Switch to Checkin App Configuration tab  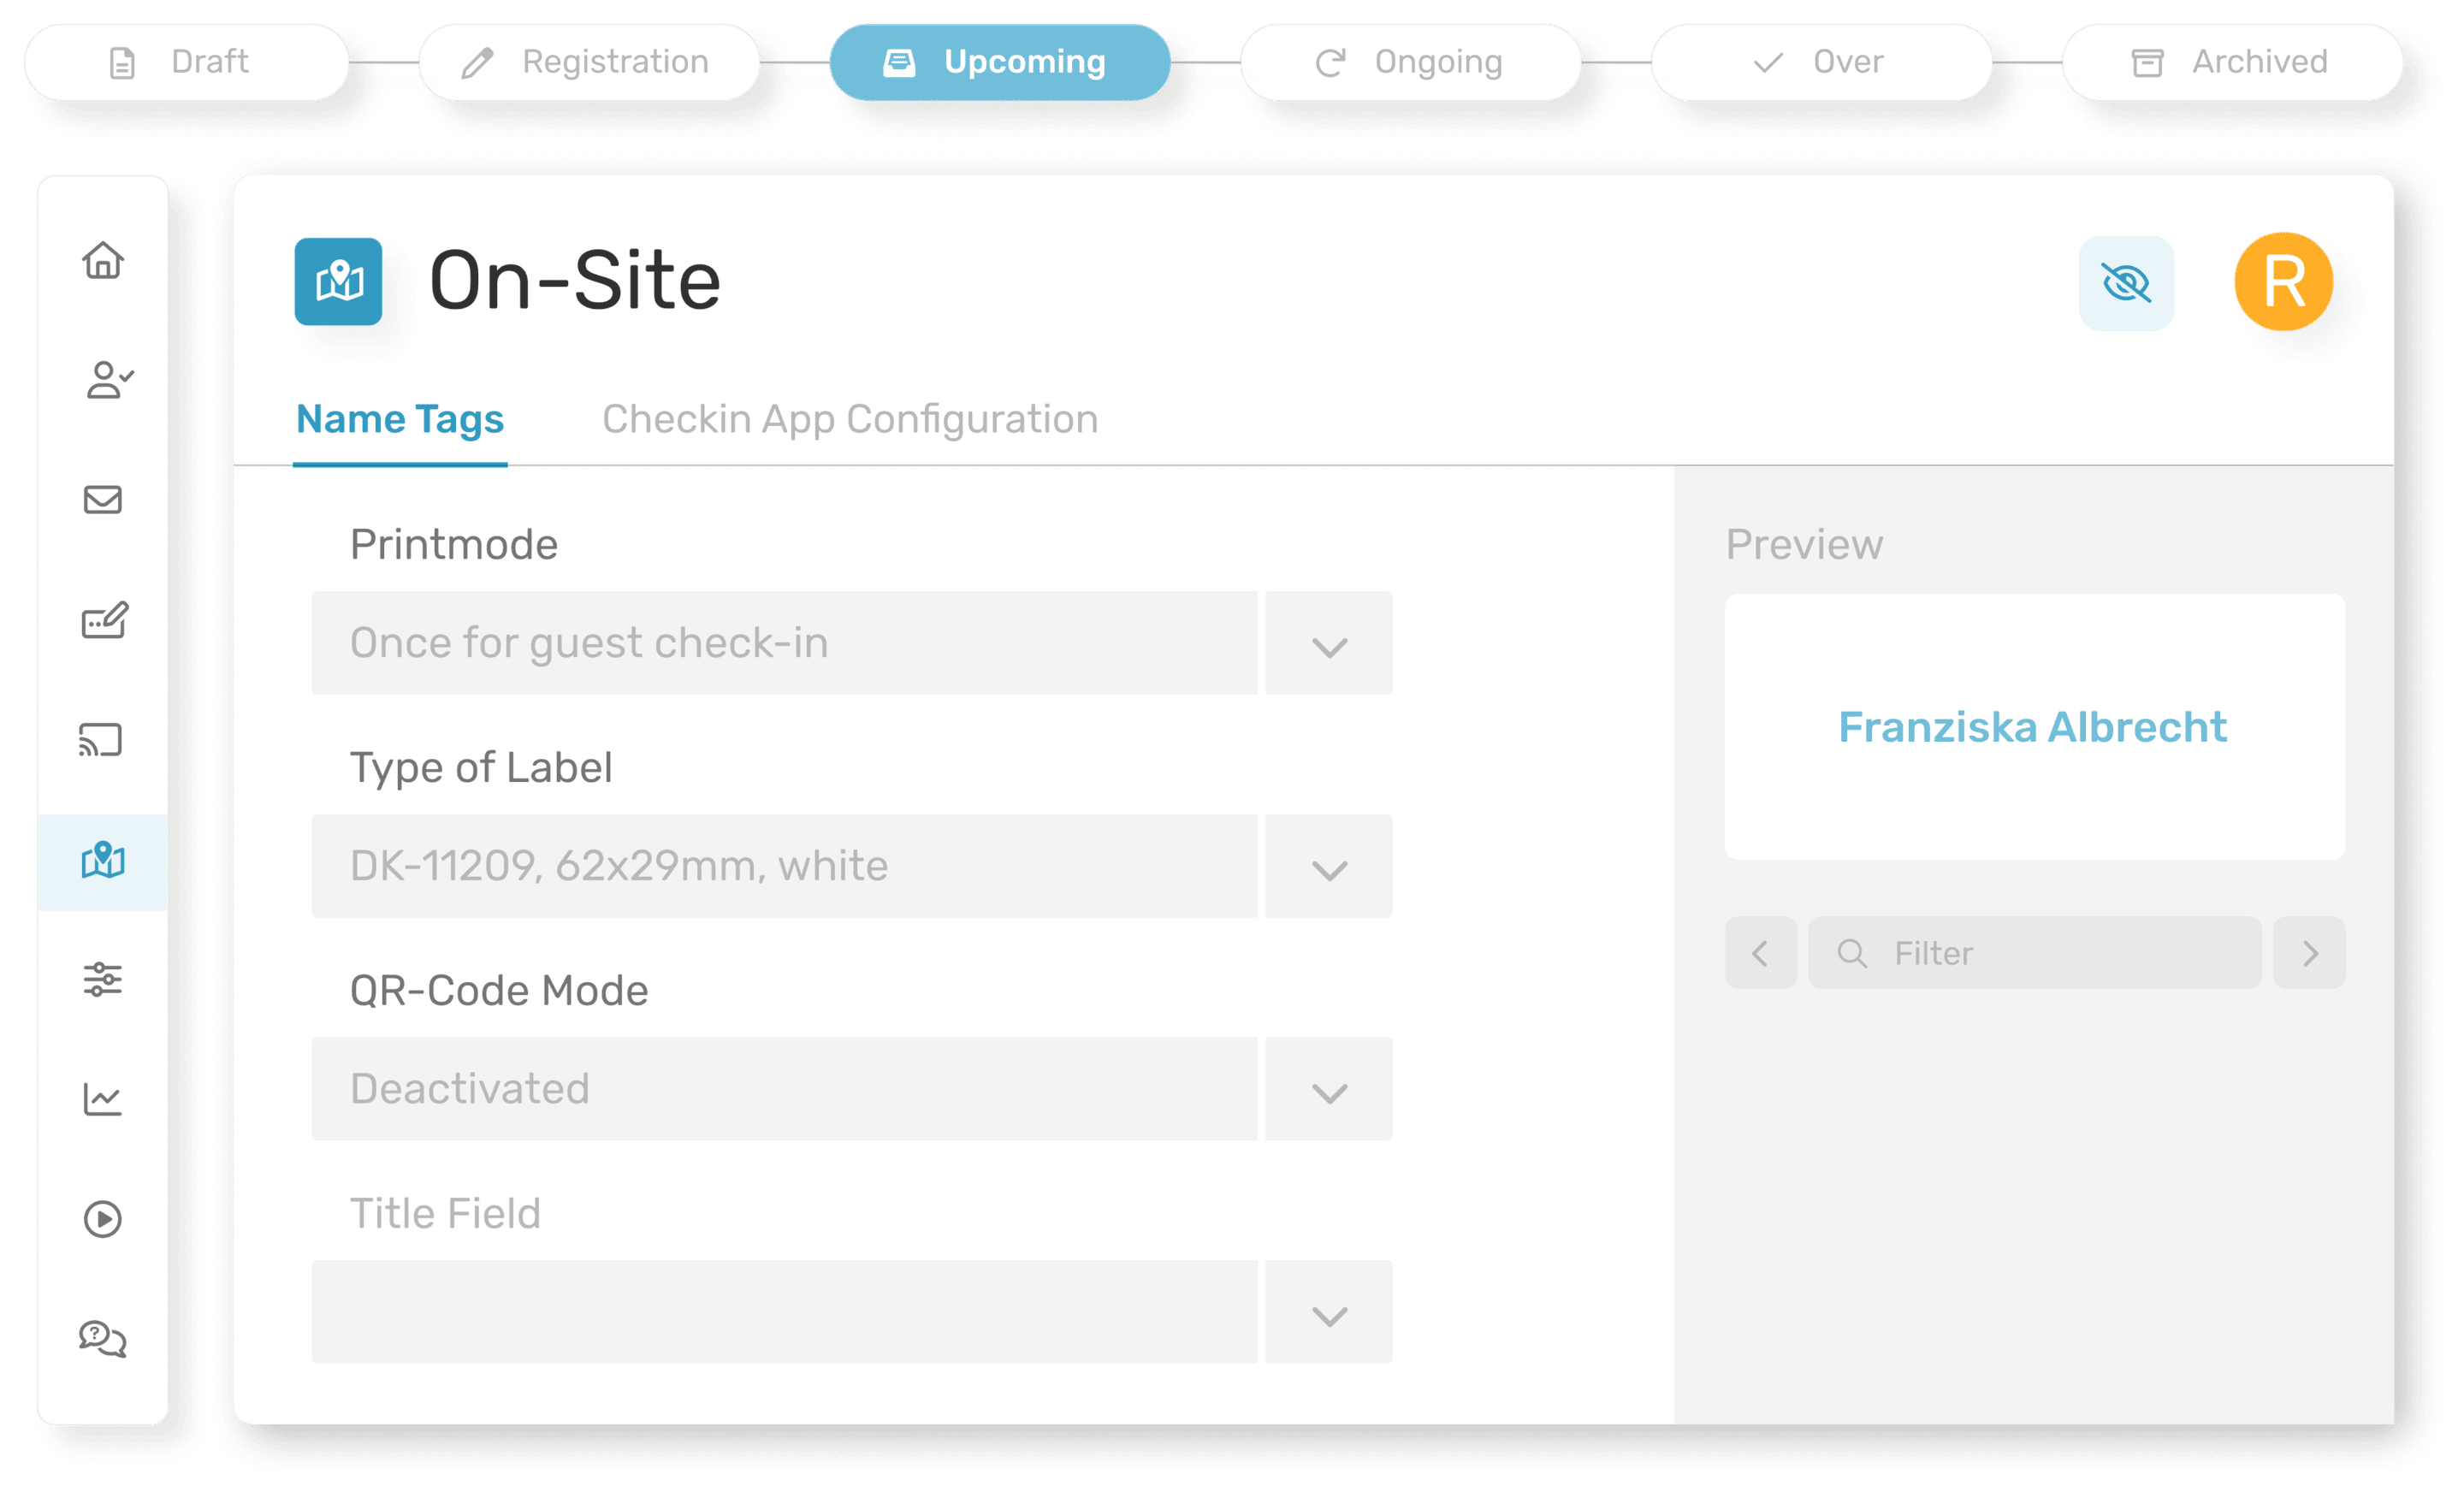click(850, 419)
